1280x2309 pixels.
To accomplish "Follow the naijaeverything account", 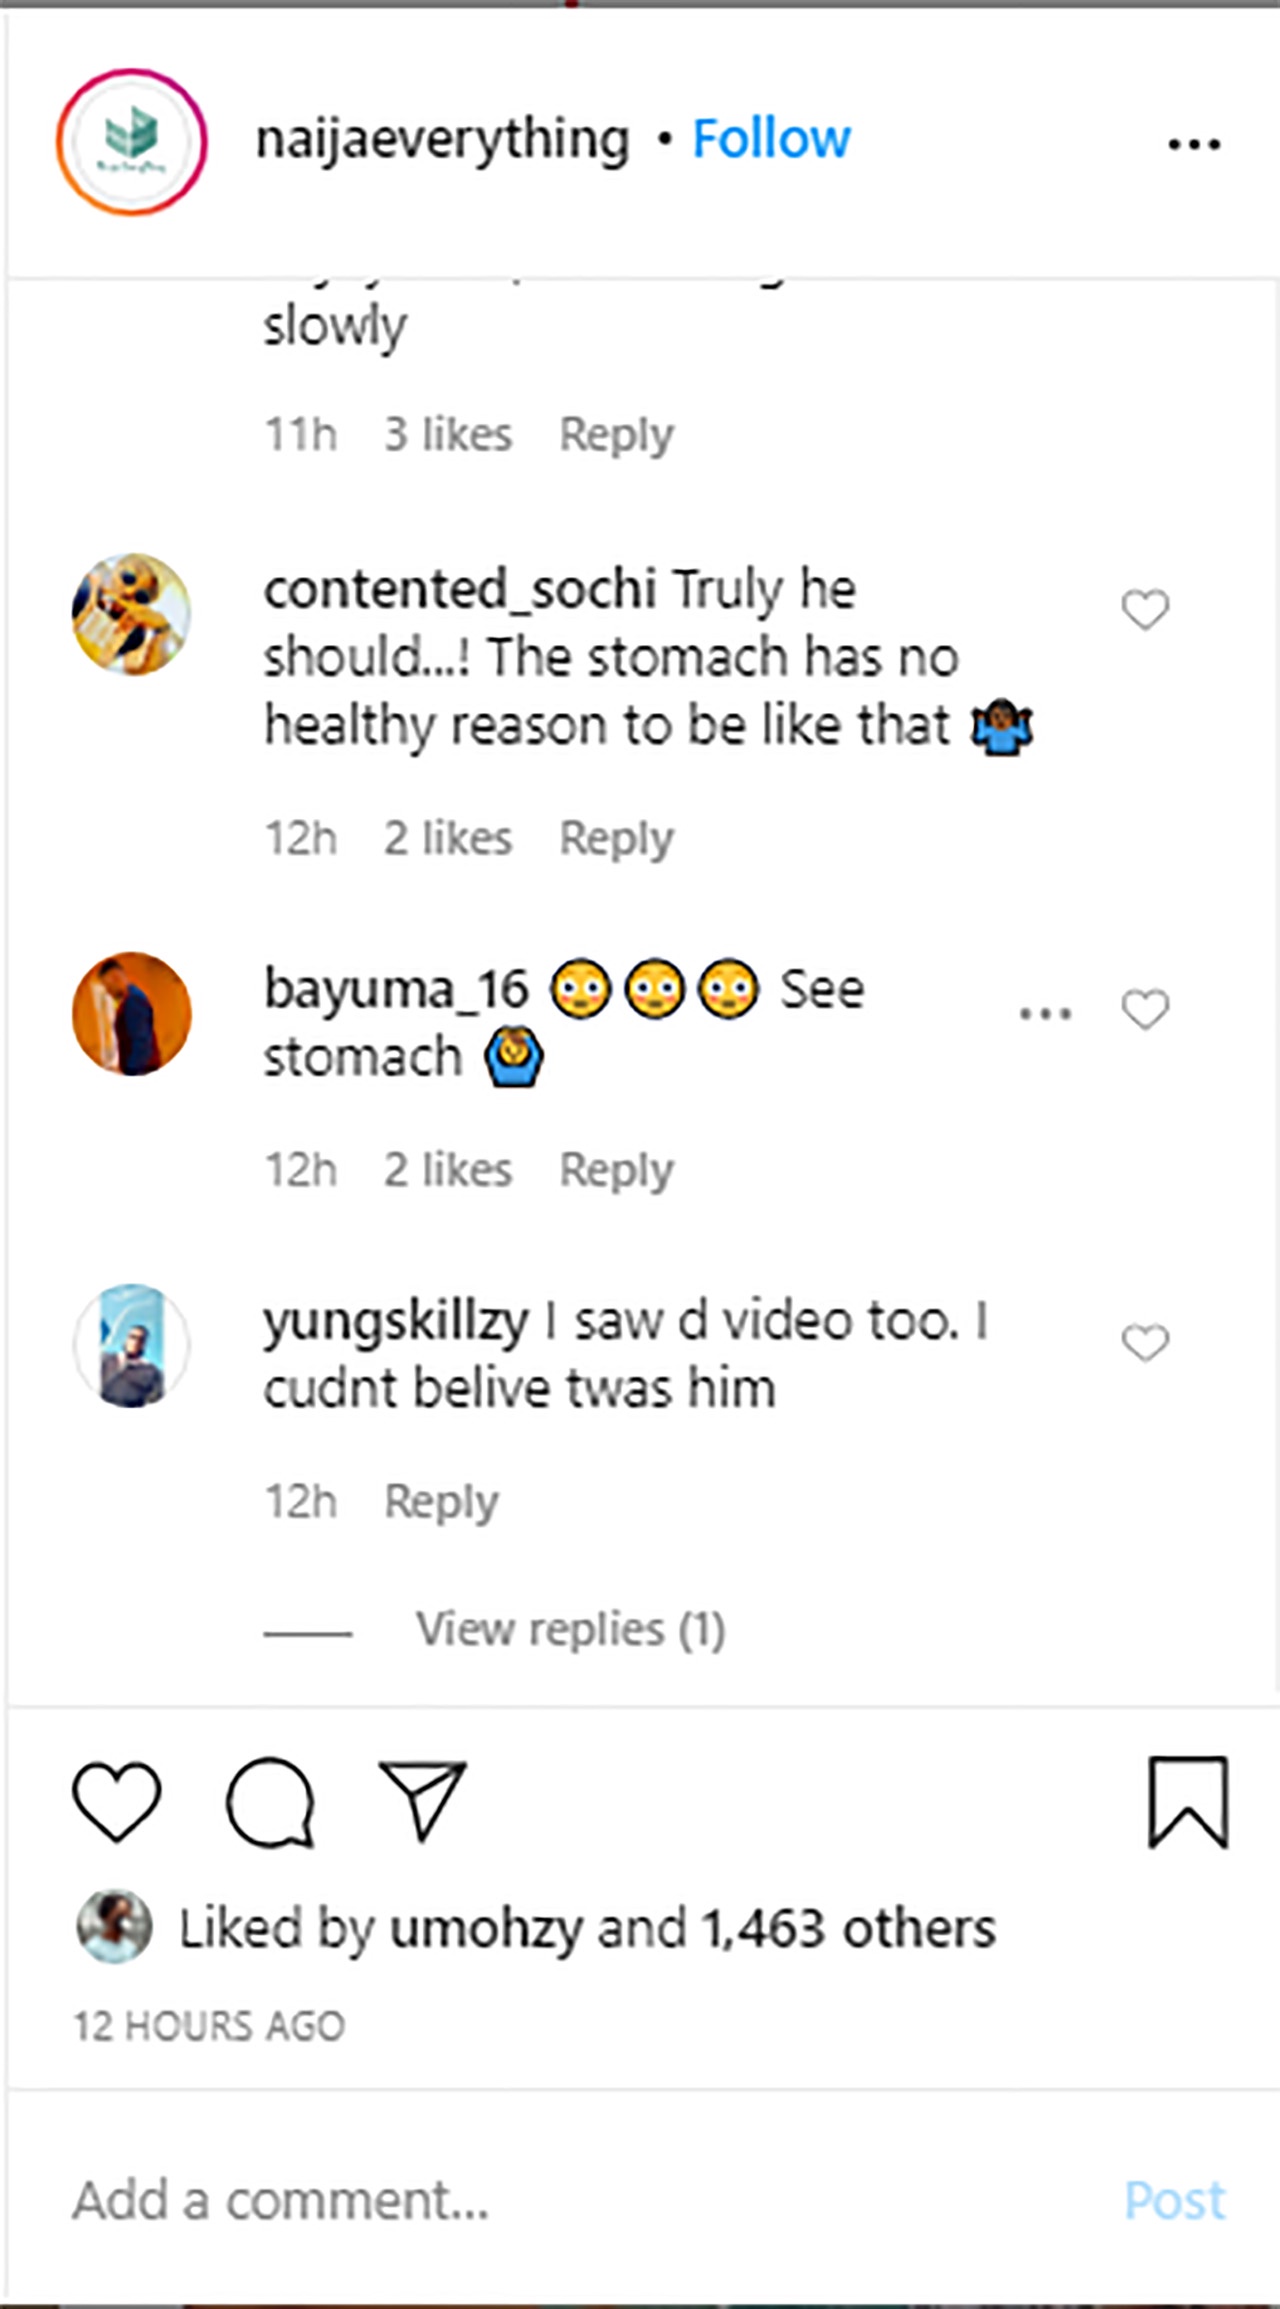I will click(x=771, y=139).
